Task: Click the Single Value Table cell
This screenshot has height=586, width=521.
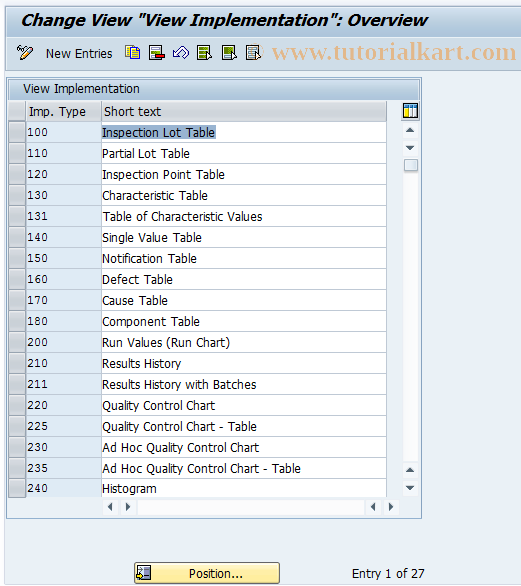Action: [x=244, y=237]
